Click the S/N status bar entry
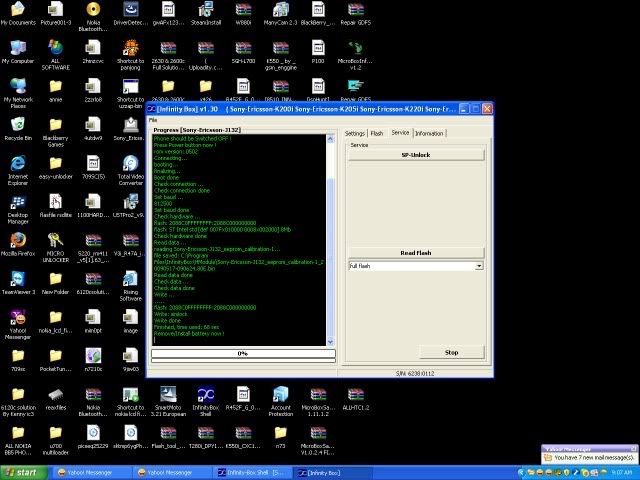 click(415, 373)
